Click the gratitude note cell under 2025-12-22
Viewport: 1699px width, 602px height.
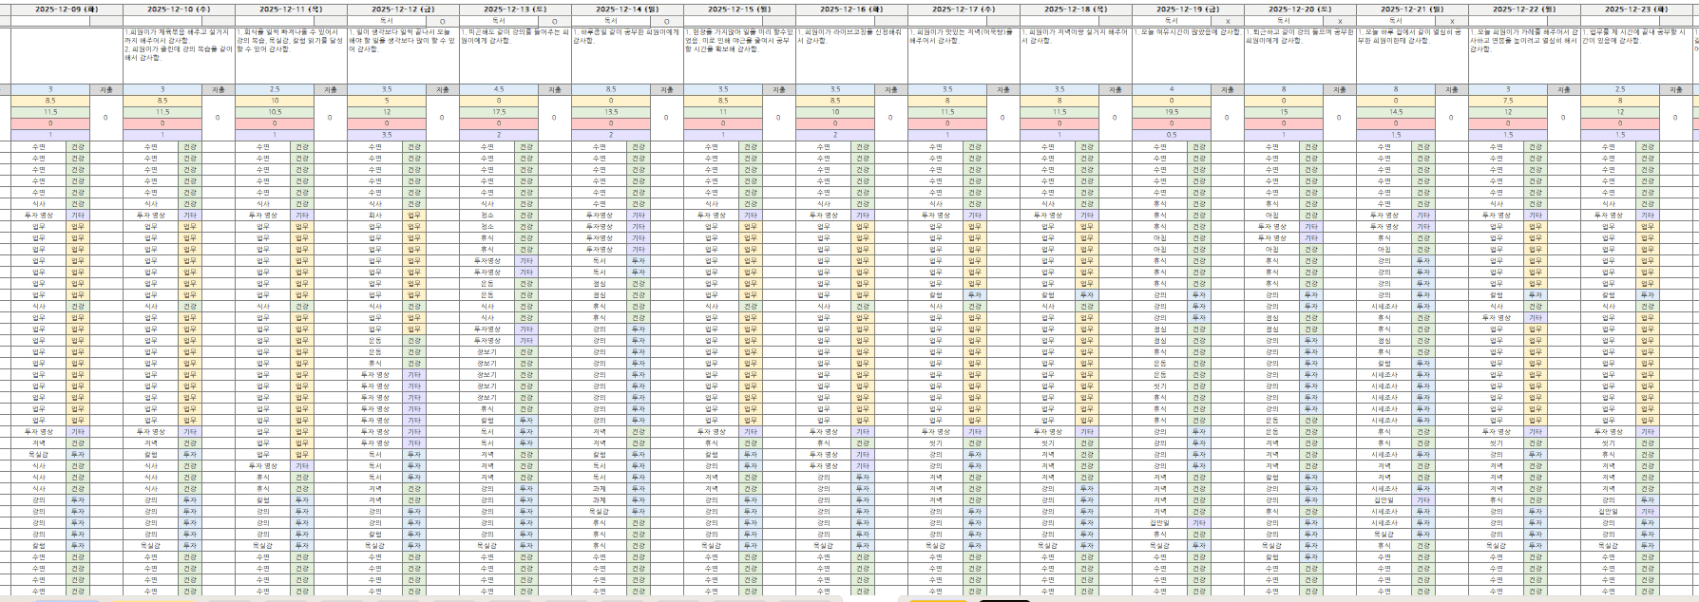click(x=1524, y=55)
